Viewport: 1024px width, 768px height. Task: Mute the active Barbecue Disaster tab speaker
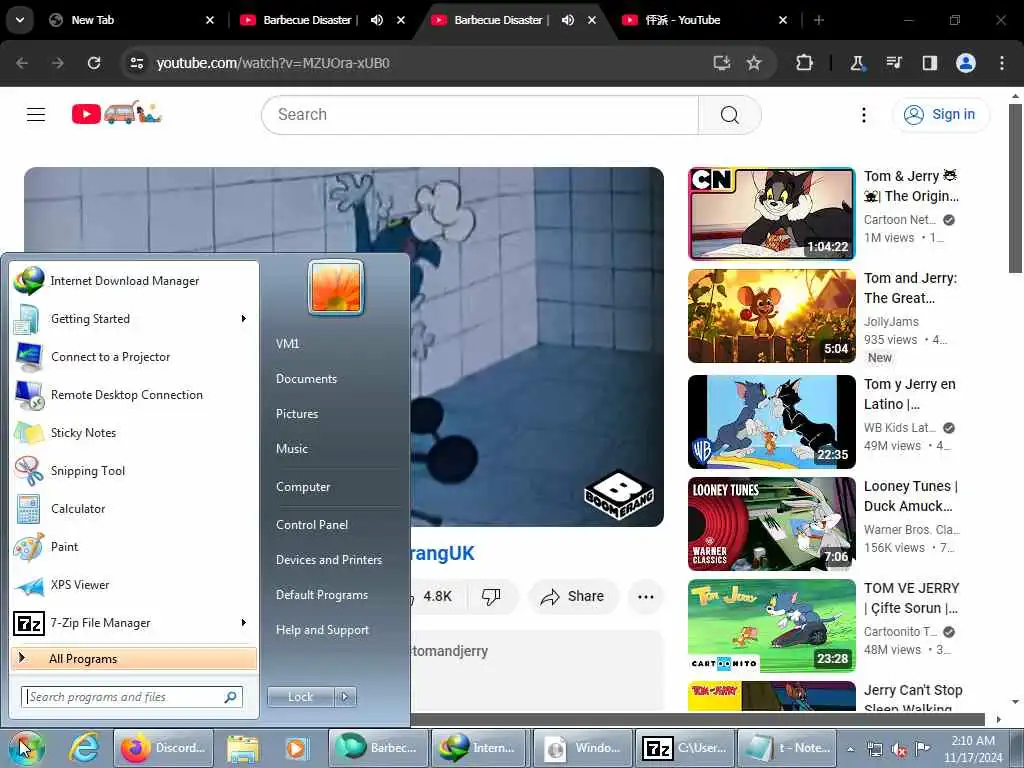(568, 20)
